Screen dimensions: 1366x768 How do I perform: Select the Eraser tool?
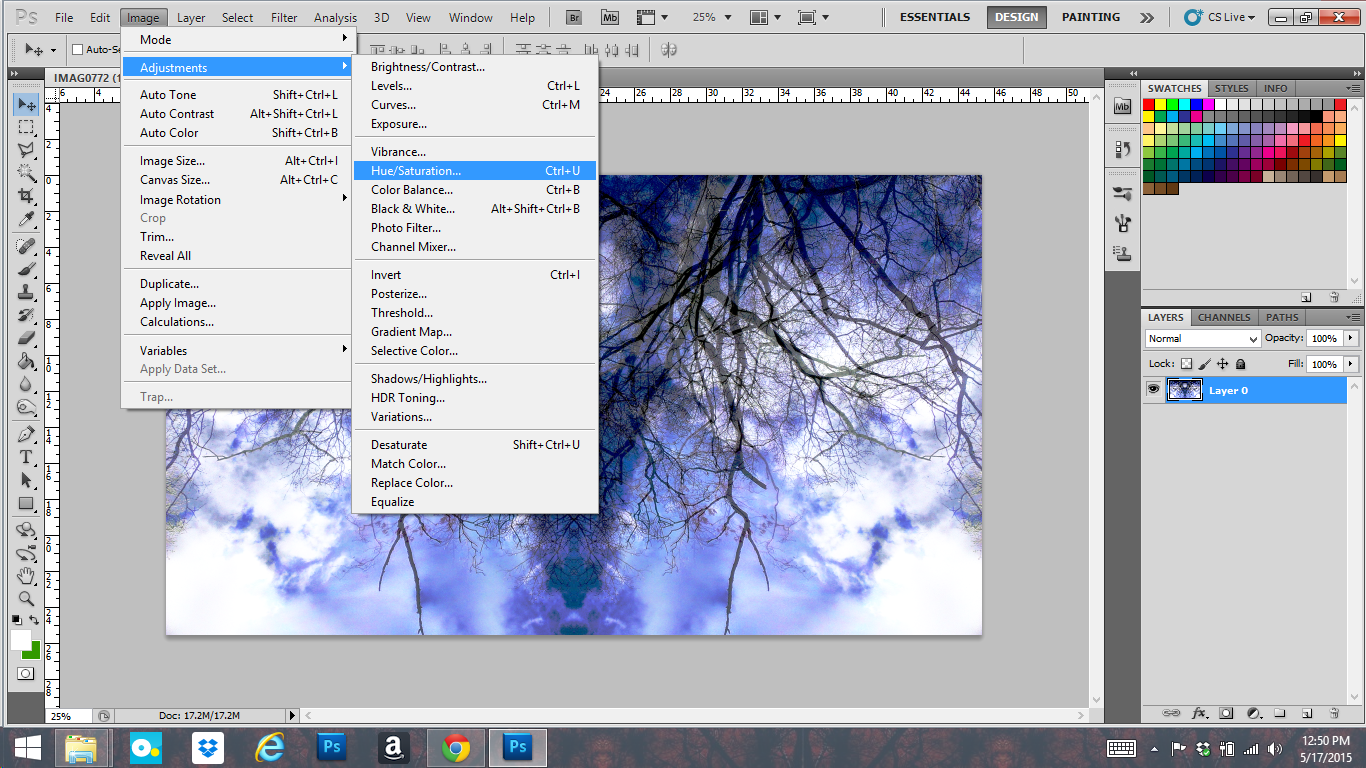point(26,338)
